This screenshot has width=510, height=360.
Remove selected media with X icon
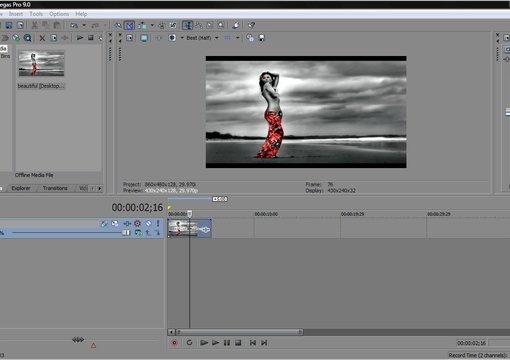[x=42, y=38]
